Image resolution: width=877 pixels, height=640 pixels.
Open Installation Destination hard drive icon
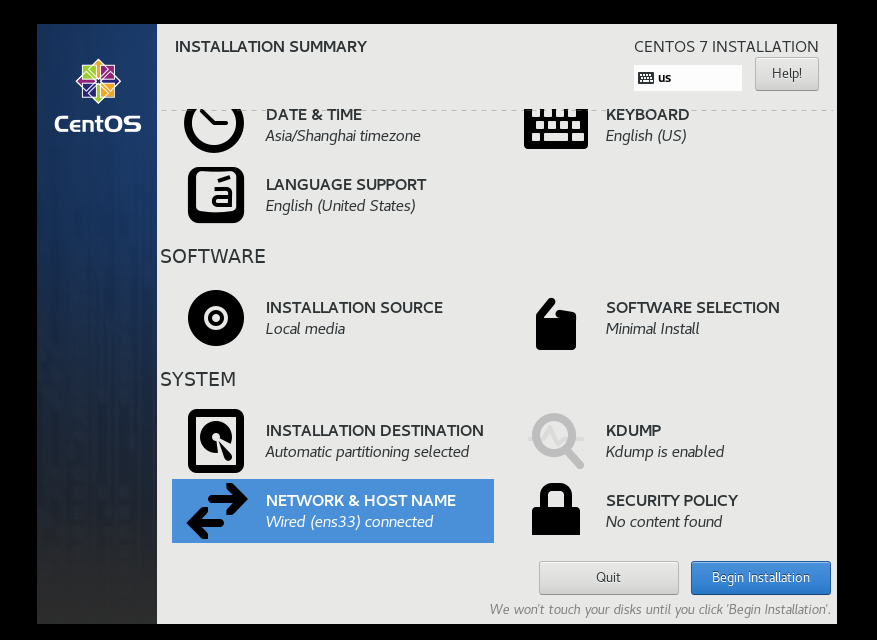coord(216,441)
